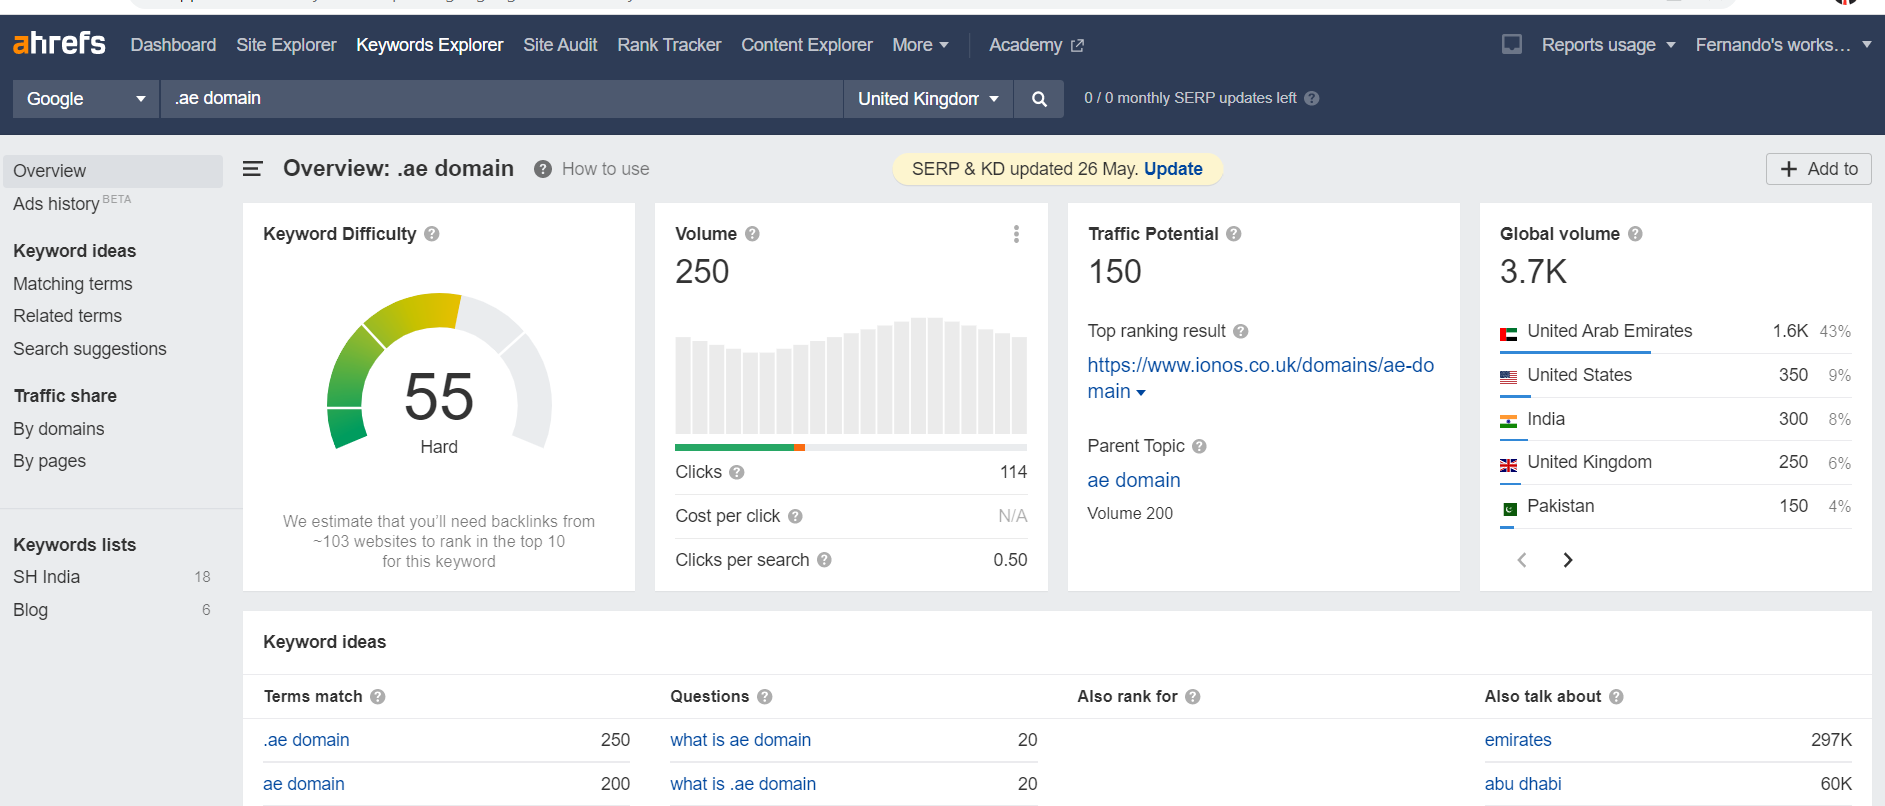Click 'abu dhabi' keyword link
The image size is (1885, 806).
pyautogui.click(x=1523, y=784)
